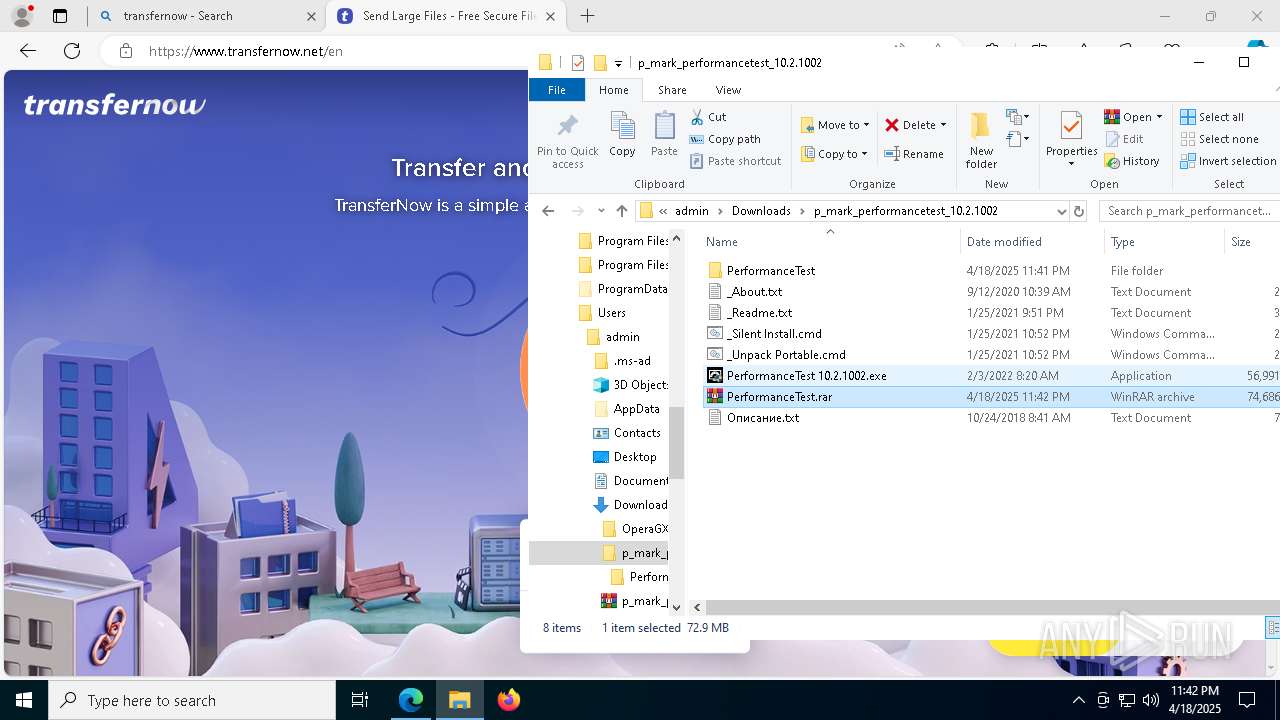Expand the Delete dropdown arrow
Screen dimensions: 1280x720
coord(944,125)
